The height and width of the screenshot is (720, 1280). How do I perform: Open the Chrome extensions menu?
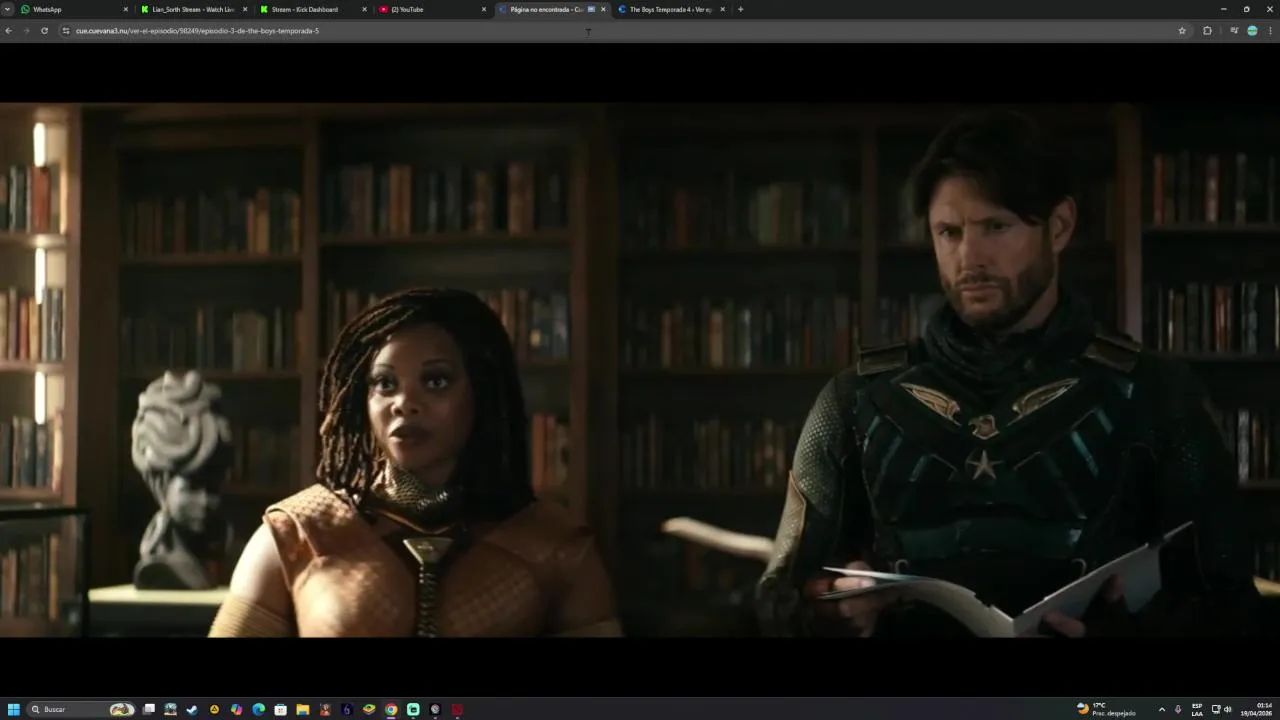tap(1207, 31)
